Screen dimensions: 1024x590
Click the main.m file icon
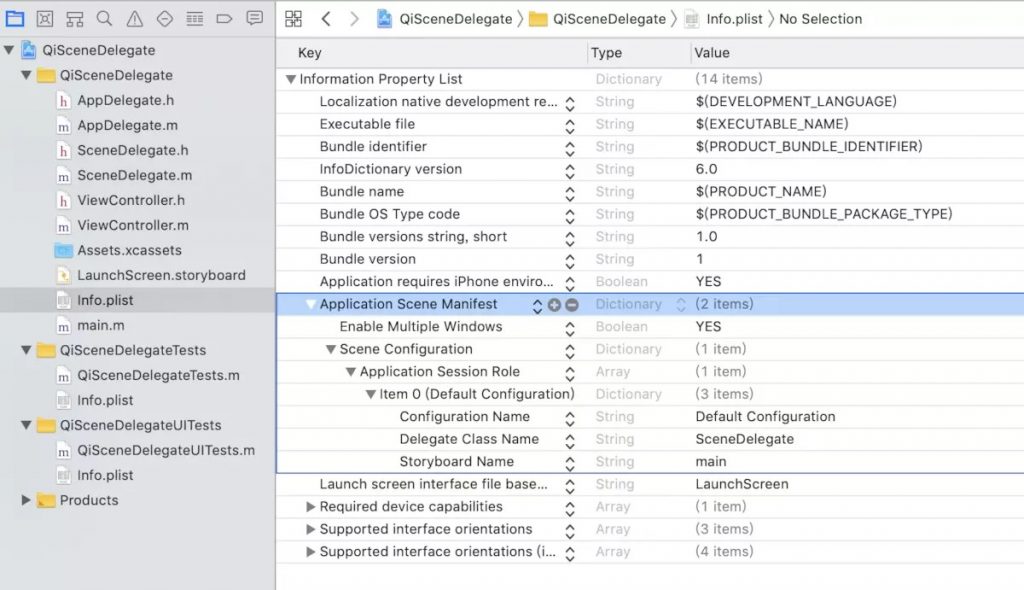[x=63, y=325]
